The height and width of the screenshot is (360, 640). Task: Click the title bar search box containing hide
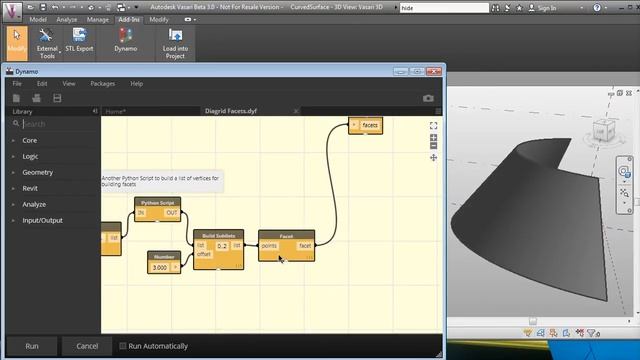(x=444, y=8)
